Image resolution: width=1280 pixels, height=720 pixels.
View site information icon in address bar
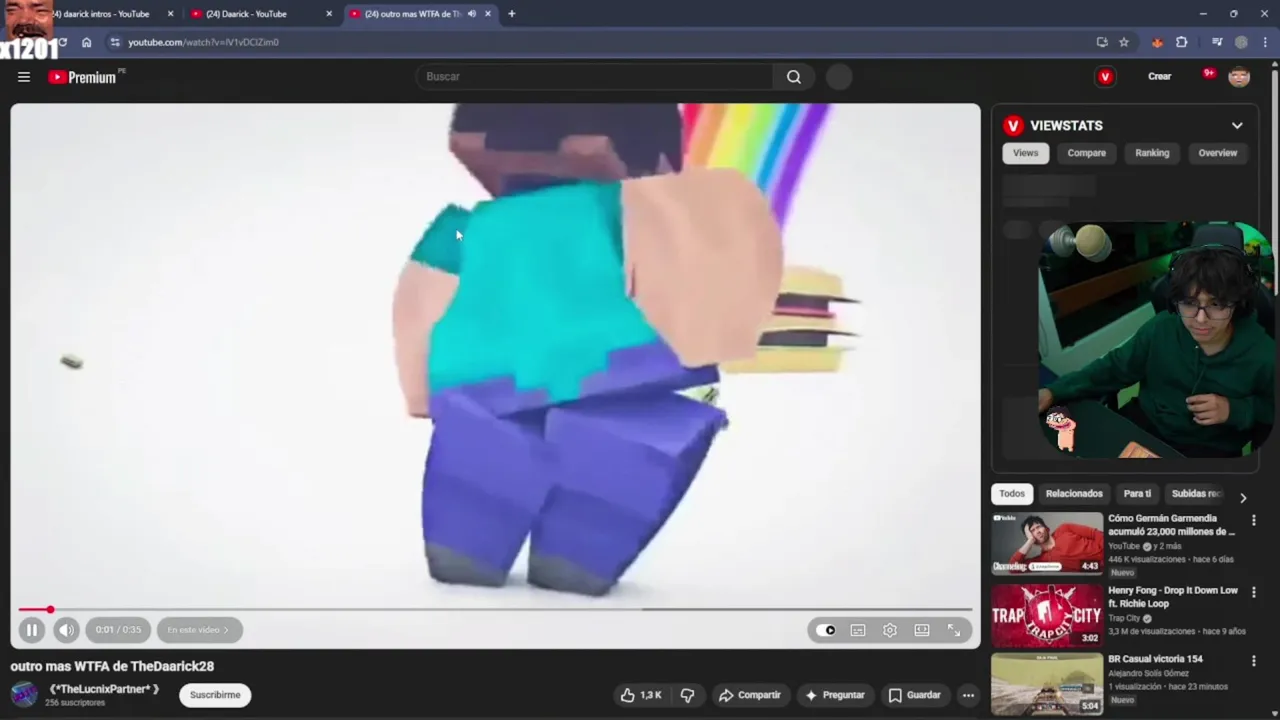point(115,42)
